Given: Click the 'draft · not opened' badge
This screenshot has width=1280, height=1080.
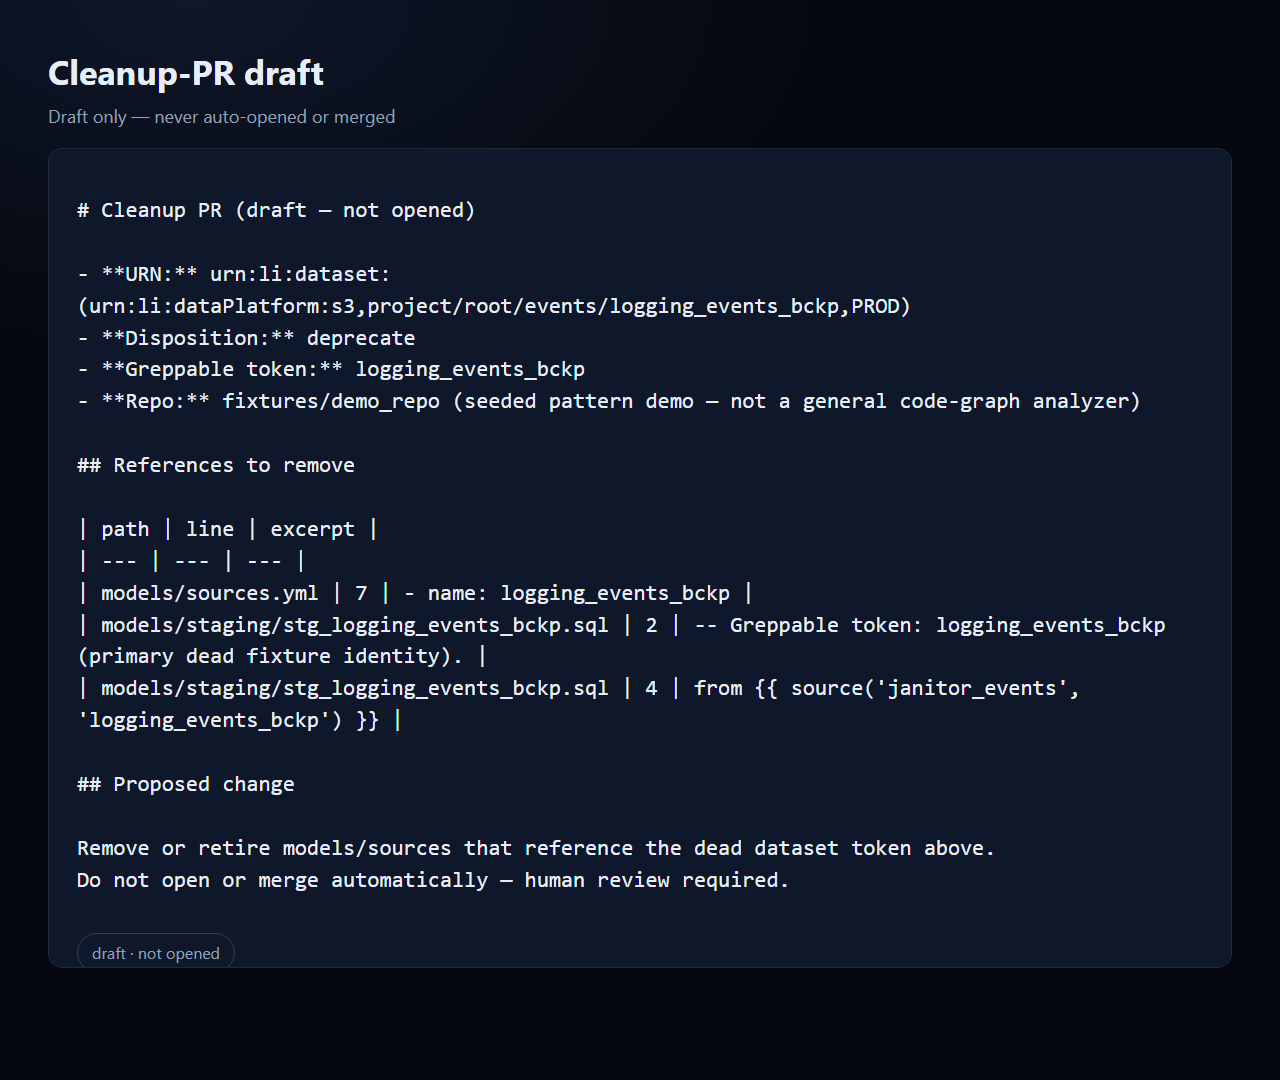Looking at the screenshot, I should (156, 953).
